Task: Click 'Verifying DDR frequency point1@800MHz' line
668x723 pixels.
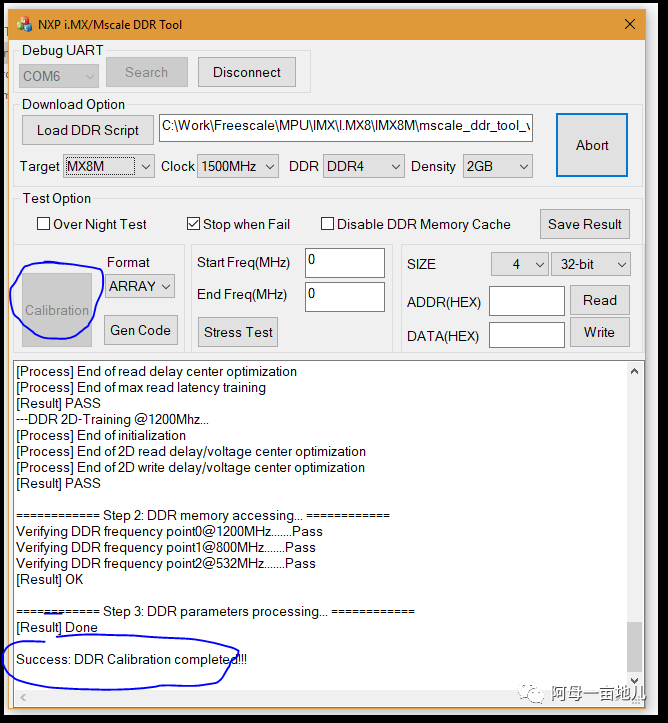Action: pos(166,548)
